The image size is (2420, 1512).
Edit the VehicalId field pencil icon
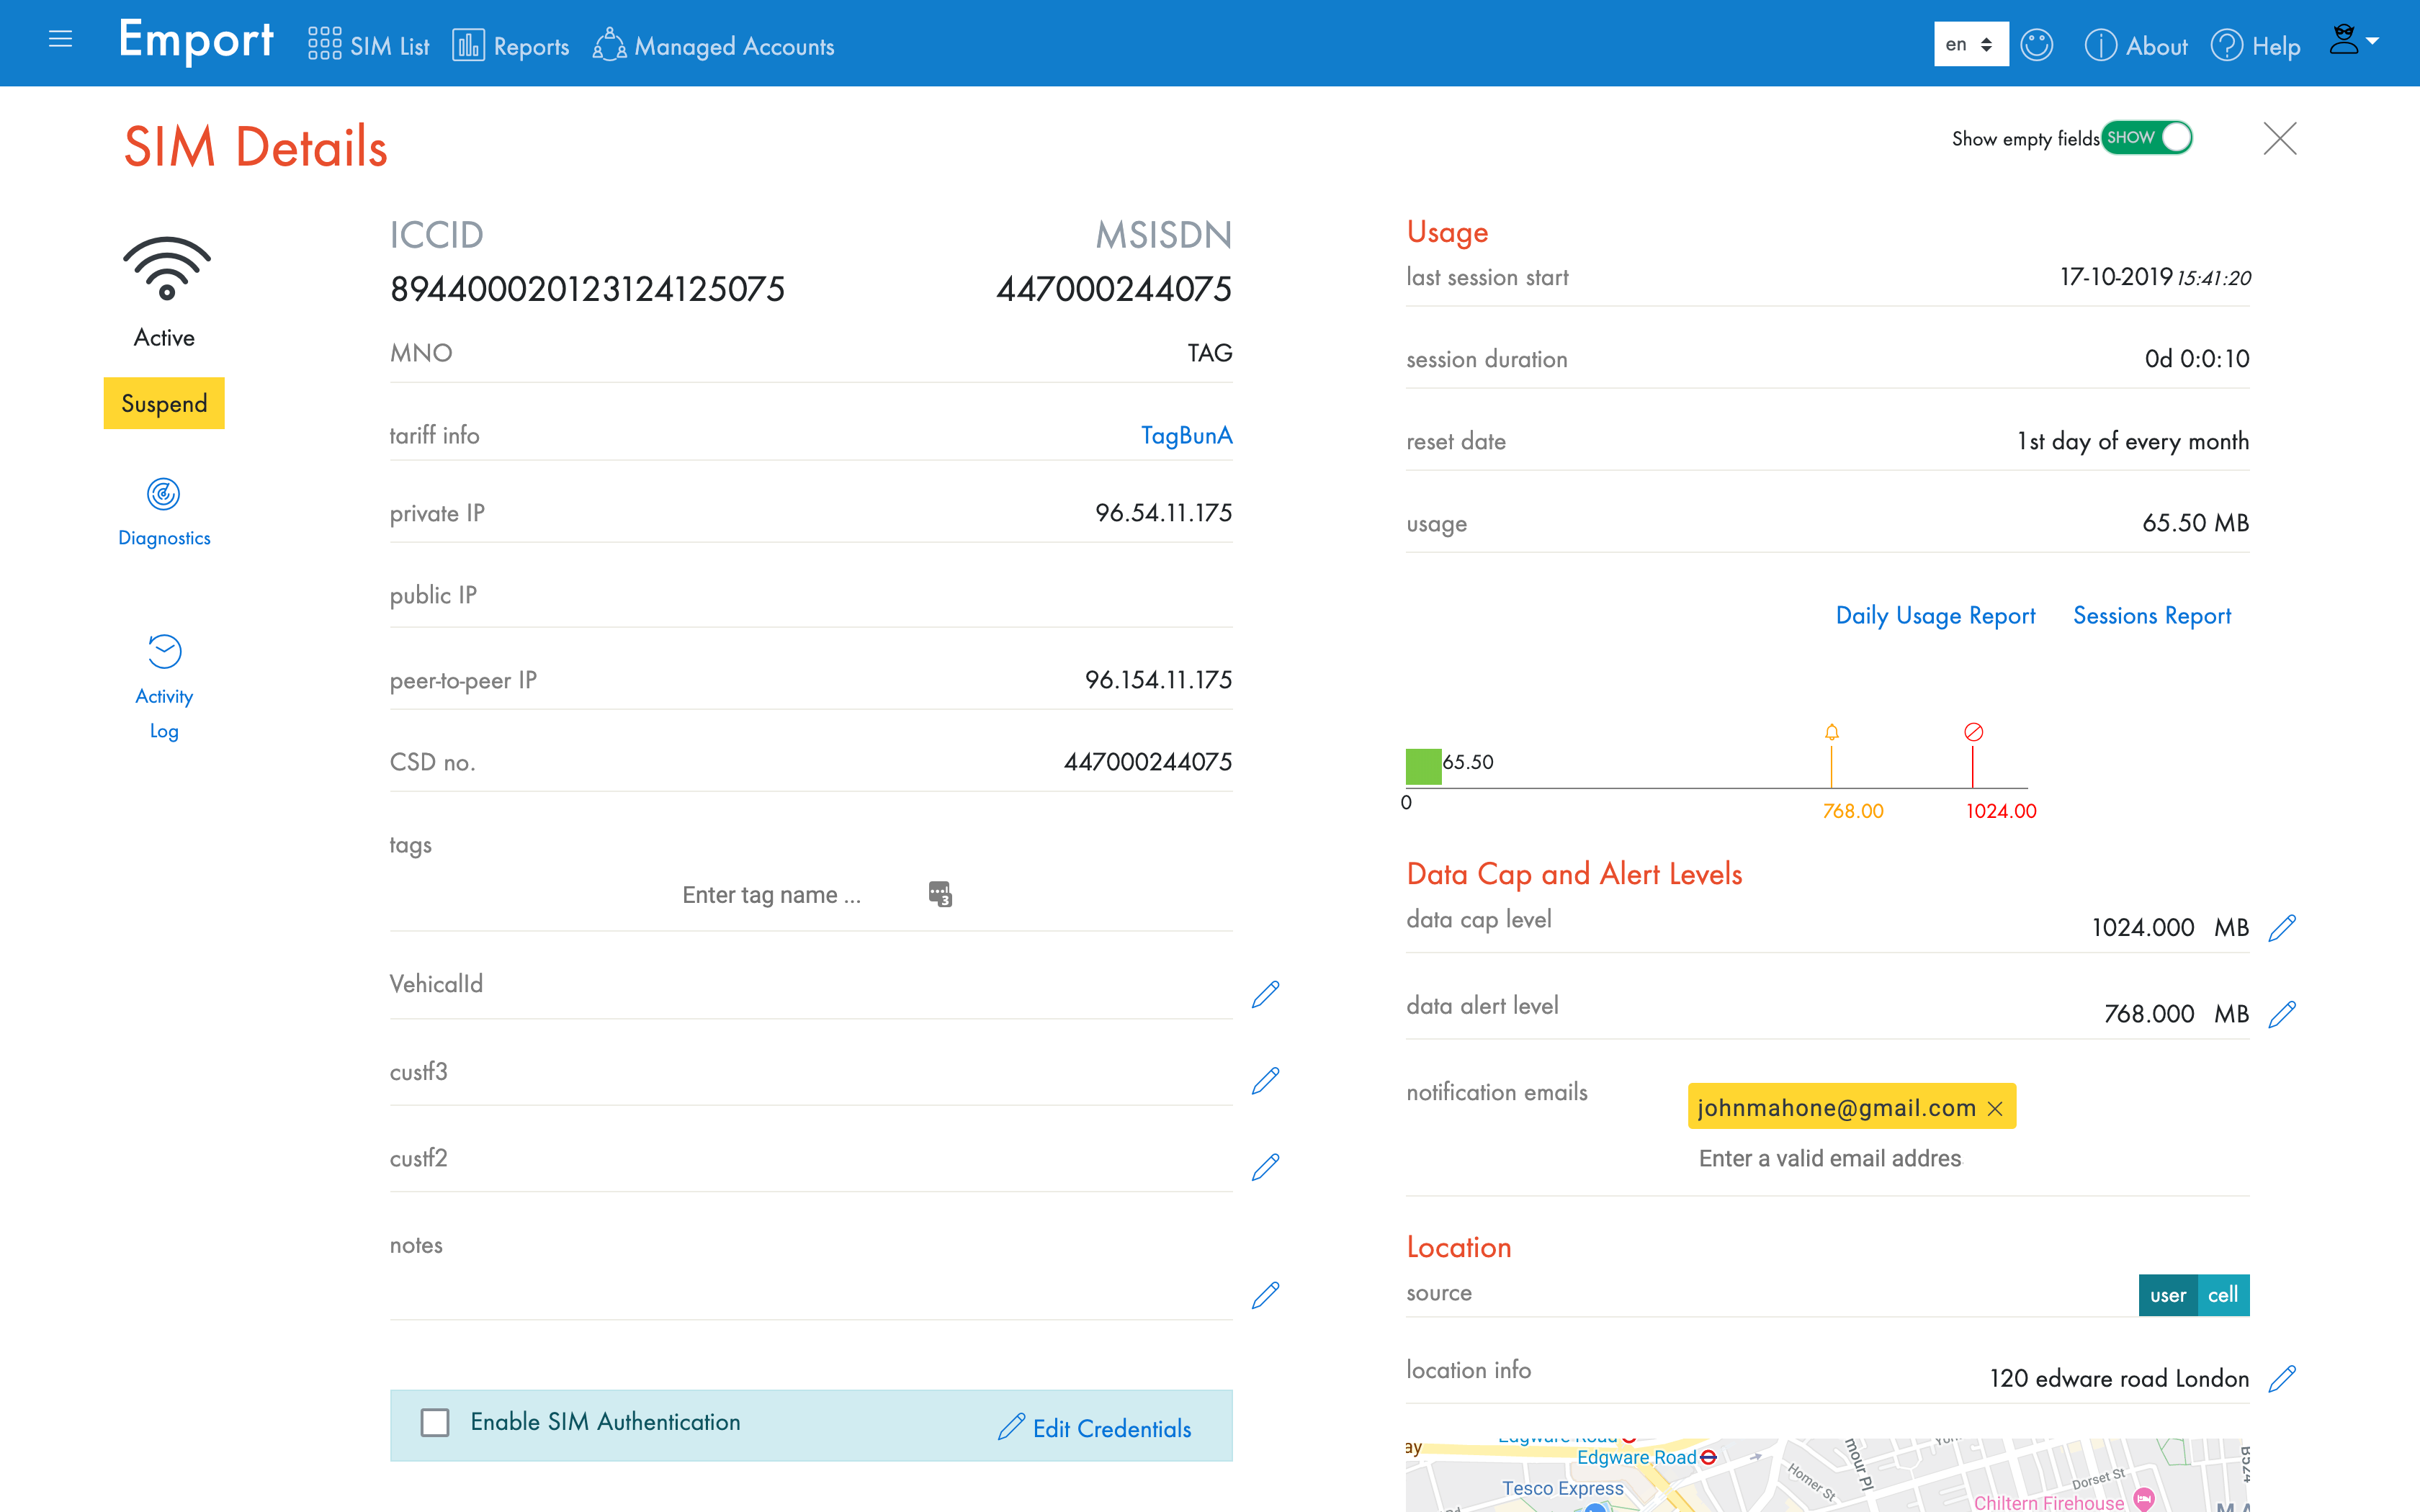[1265, 994]
